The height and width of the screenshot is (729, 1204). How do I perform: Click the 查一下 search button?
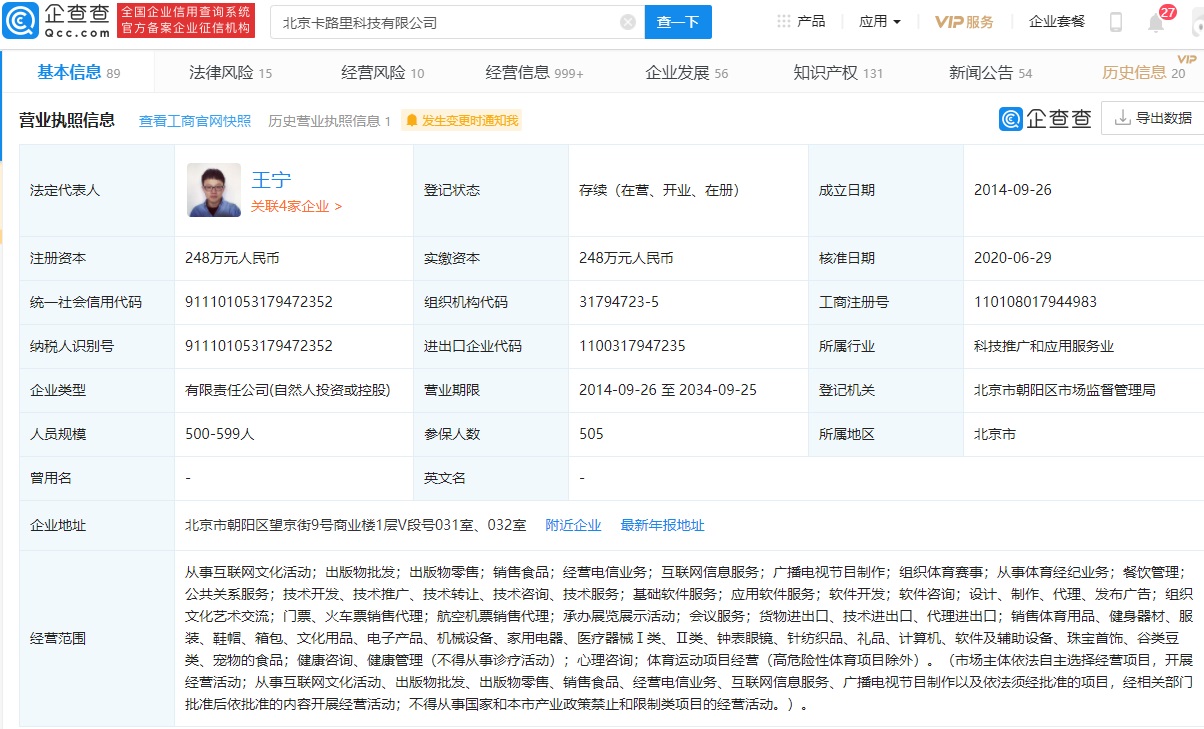pos(678,21)
